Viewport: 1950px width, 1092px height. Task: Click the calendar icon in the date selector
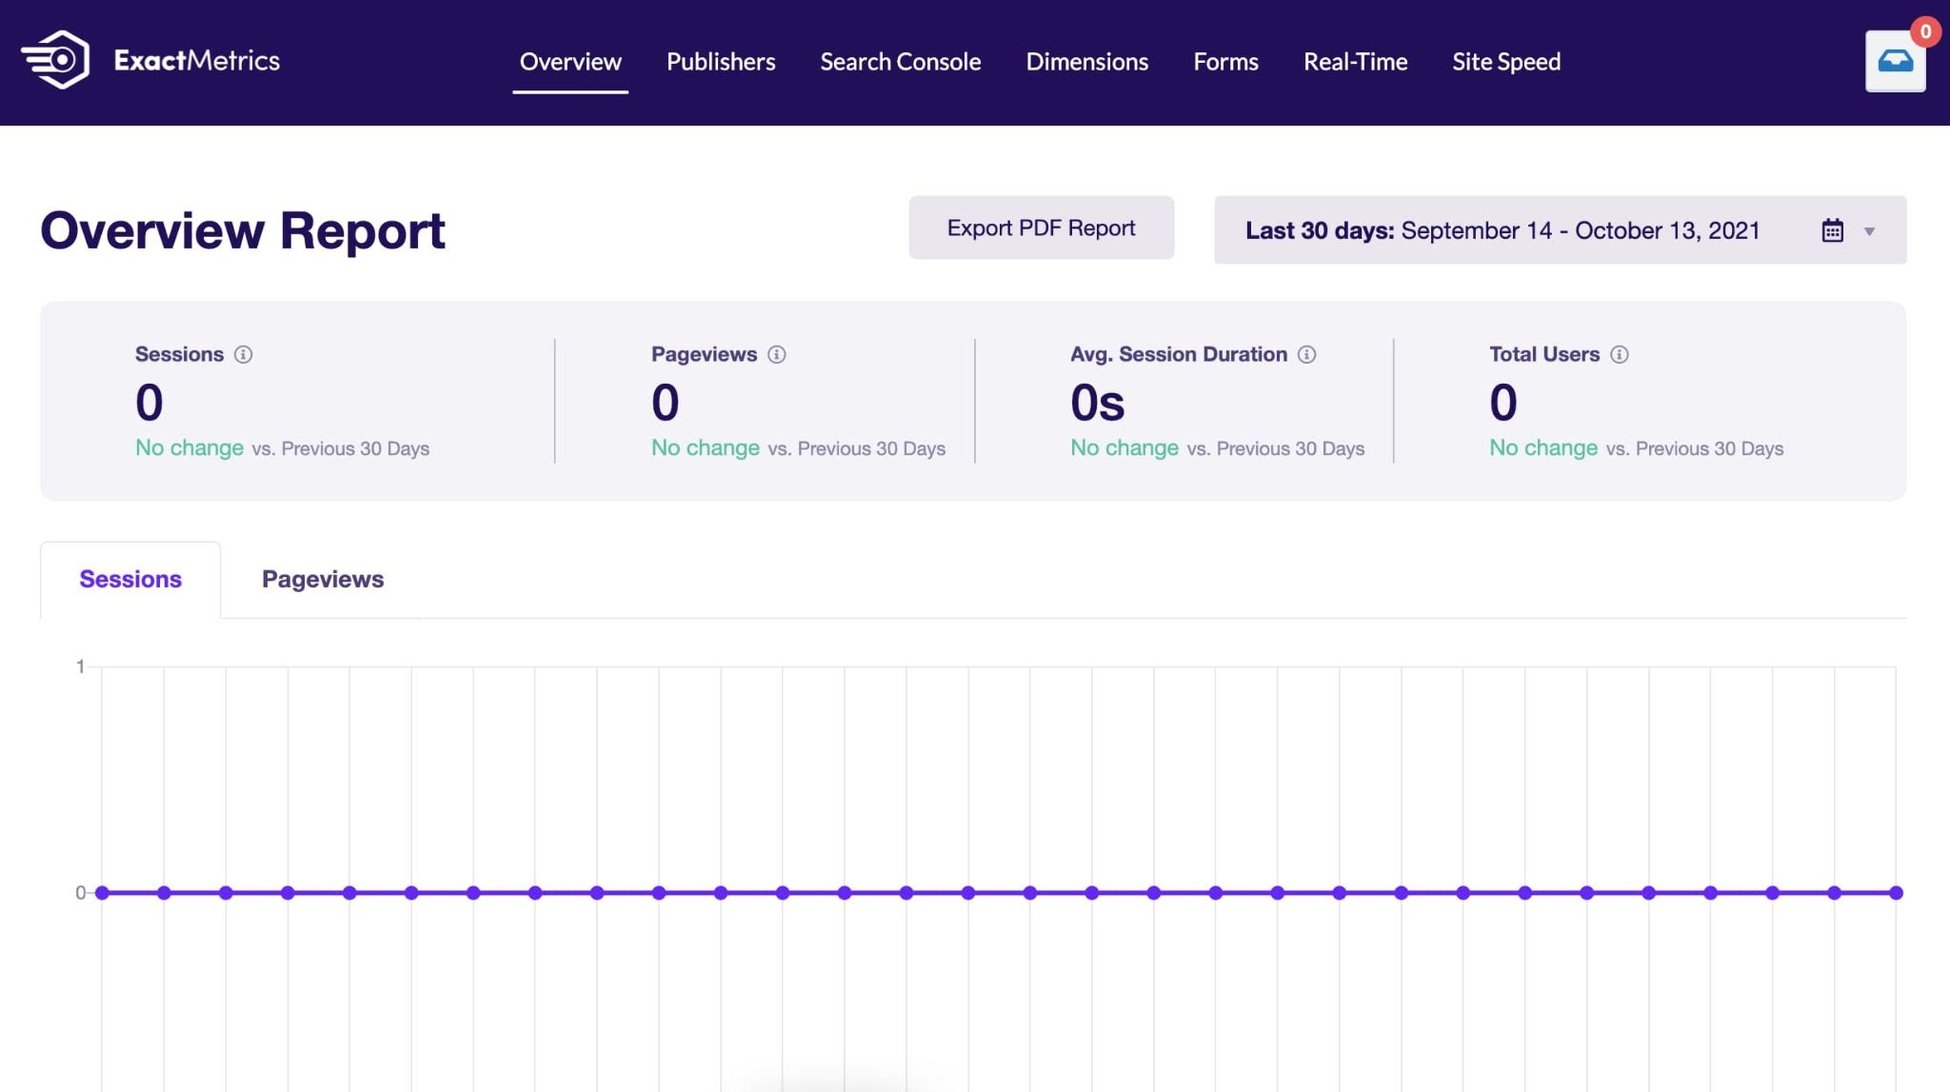click(1832, 230)
